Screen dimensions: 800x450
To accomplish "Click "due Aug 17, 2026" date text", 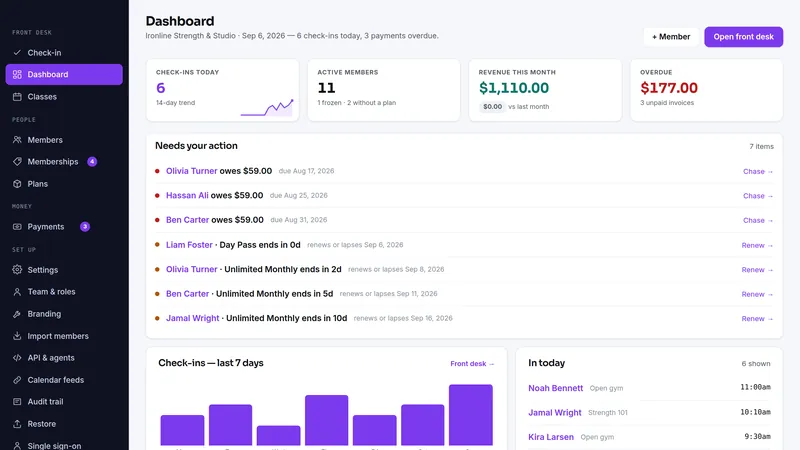I will (x=306, y=171).
